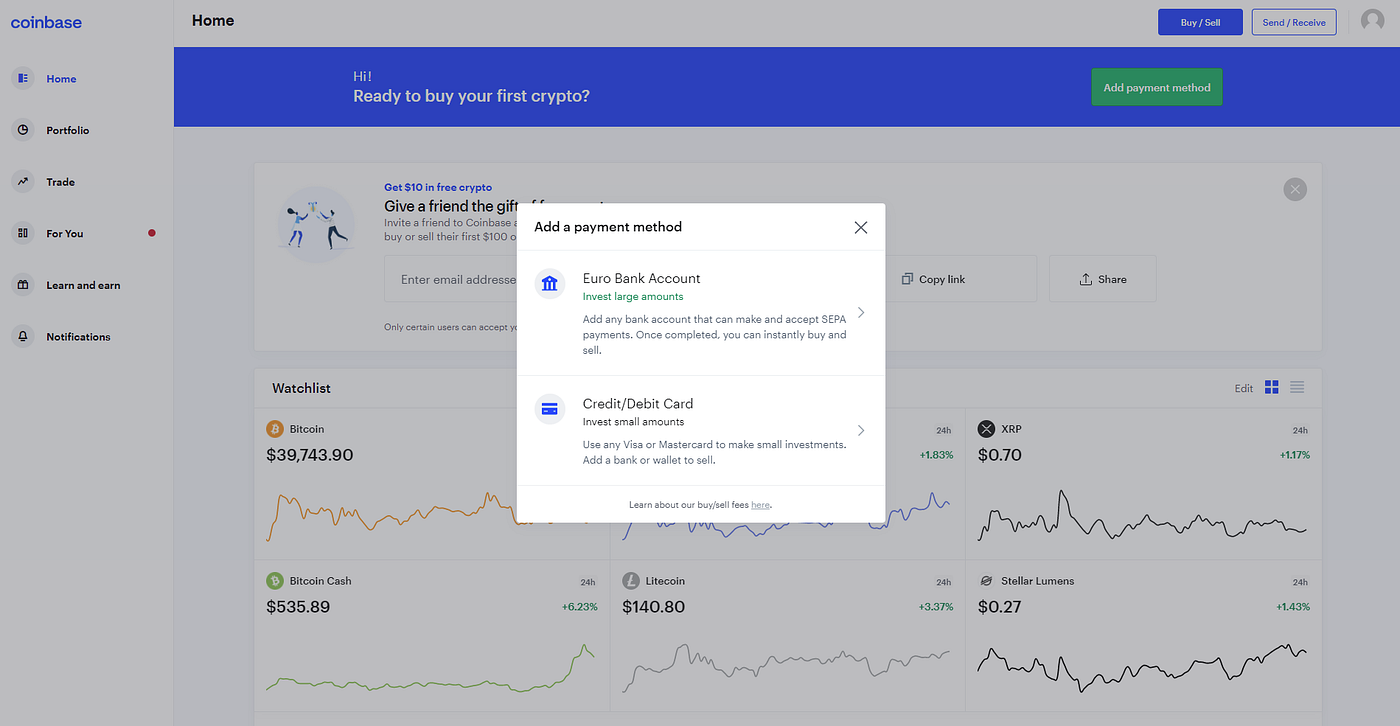Click the Litecoin +3.37% change

935,607
